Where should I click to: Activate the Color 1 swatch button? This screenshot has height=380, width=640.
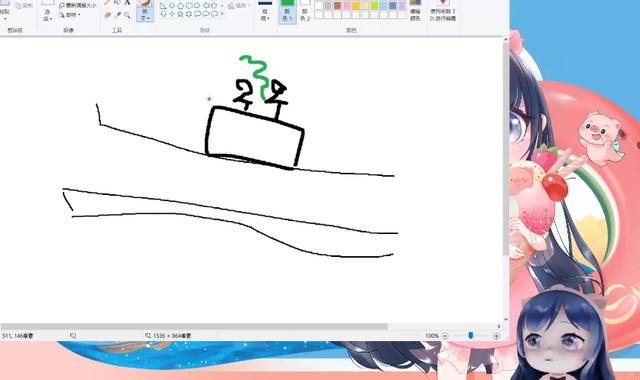[x=287, y=11]
